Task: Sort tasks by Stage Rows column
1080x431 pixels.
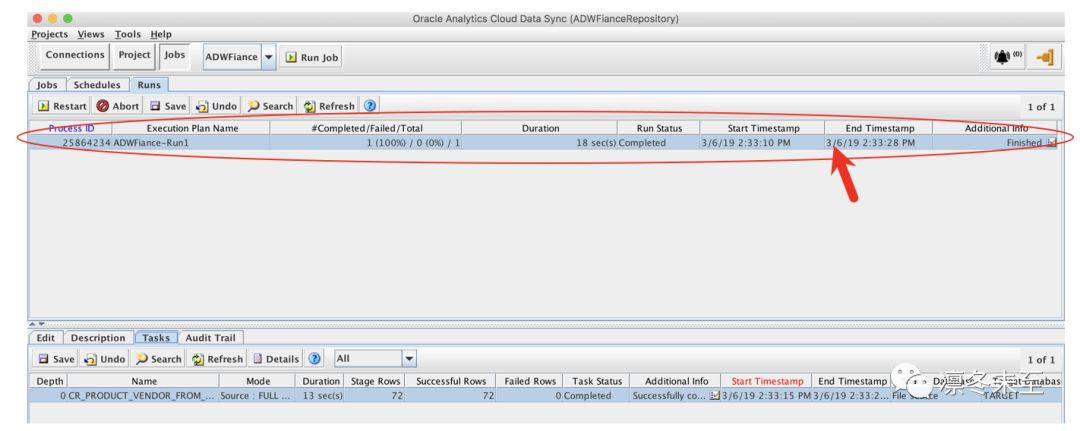Action: tap(374, 381)
